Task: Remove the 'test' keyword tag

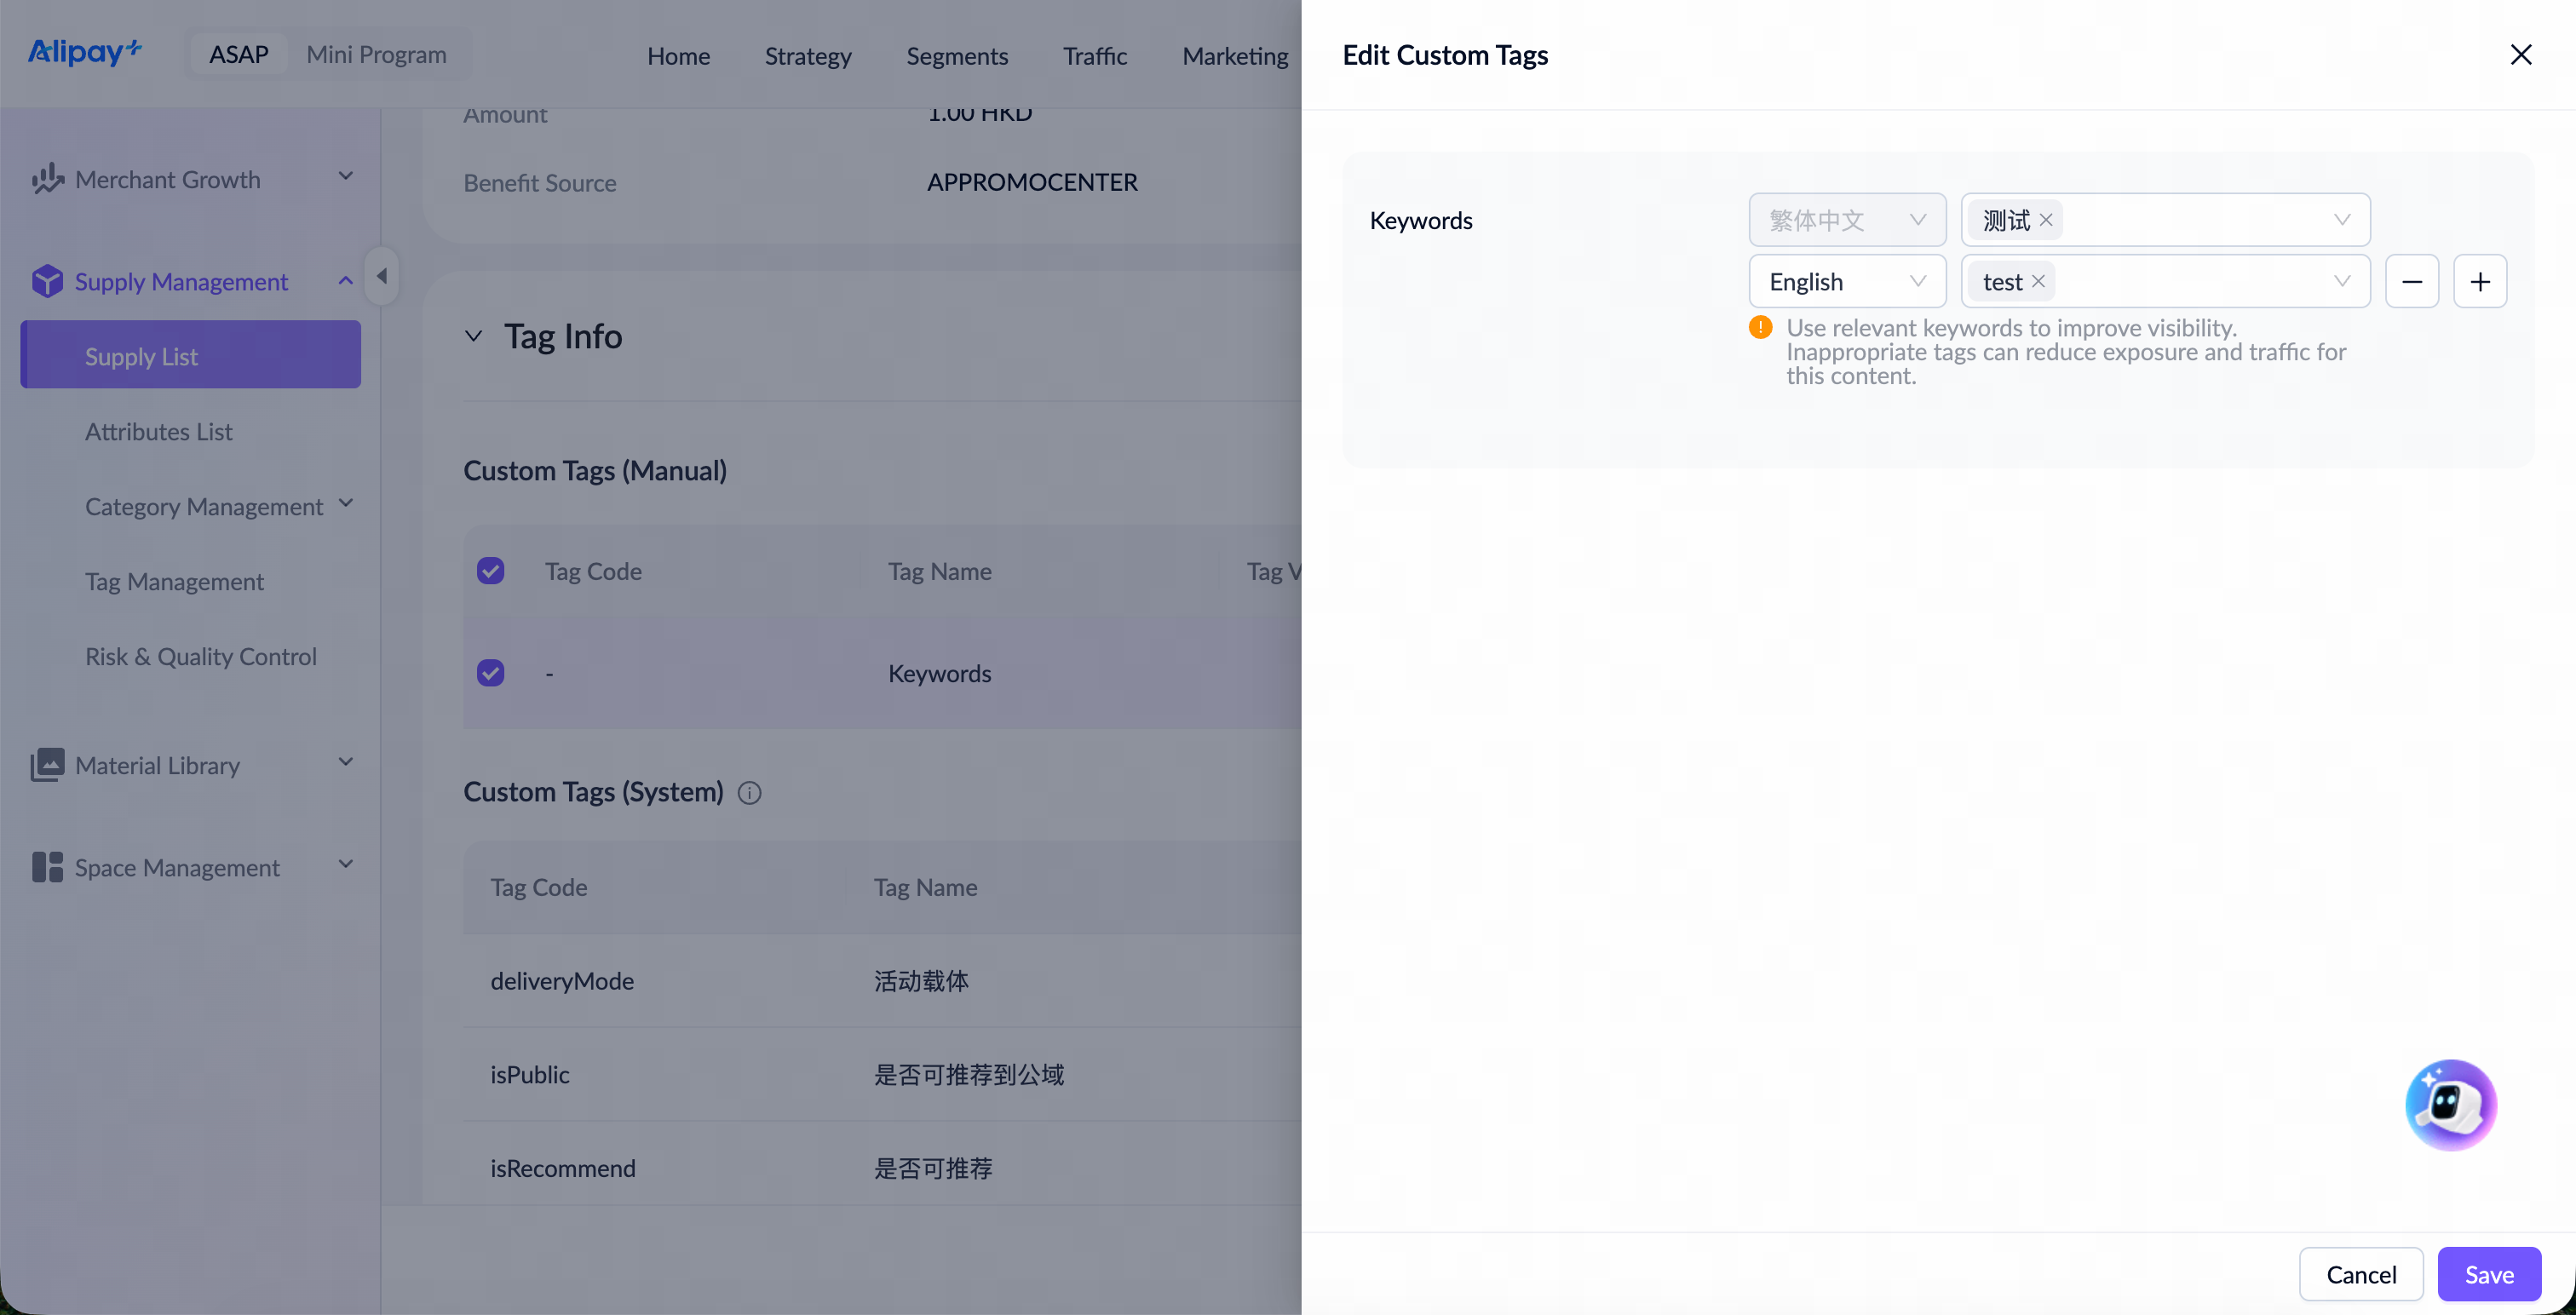Action: pos(2038,281)
